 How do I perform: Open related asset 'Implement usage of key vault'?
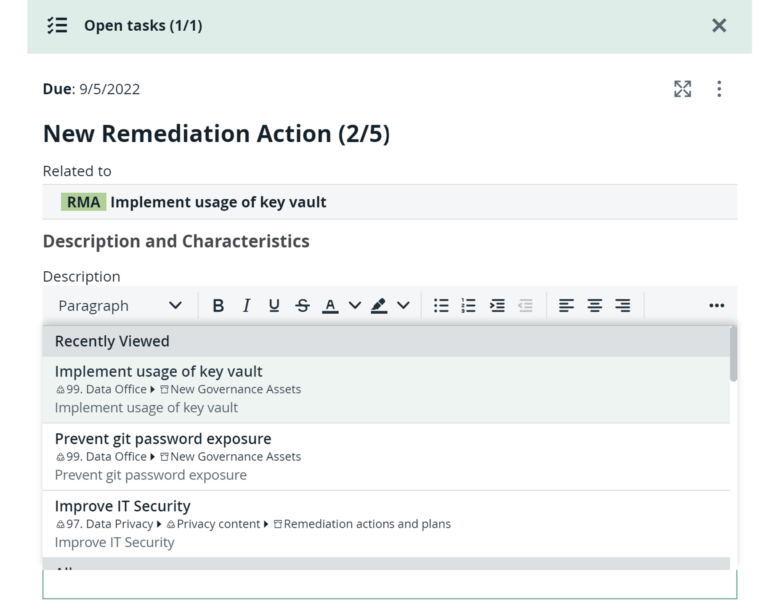218,202
